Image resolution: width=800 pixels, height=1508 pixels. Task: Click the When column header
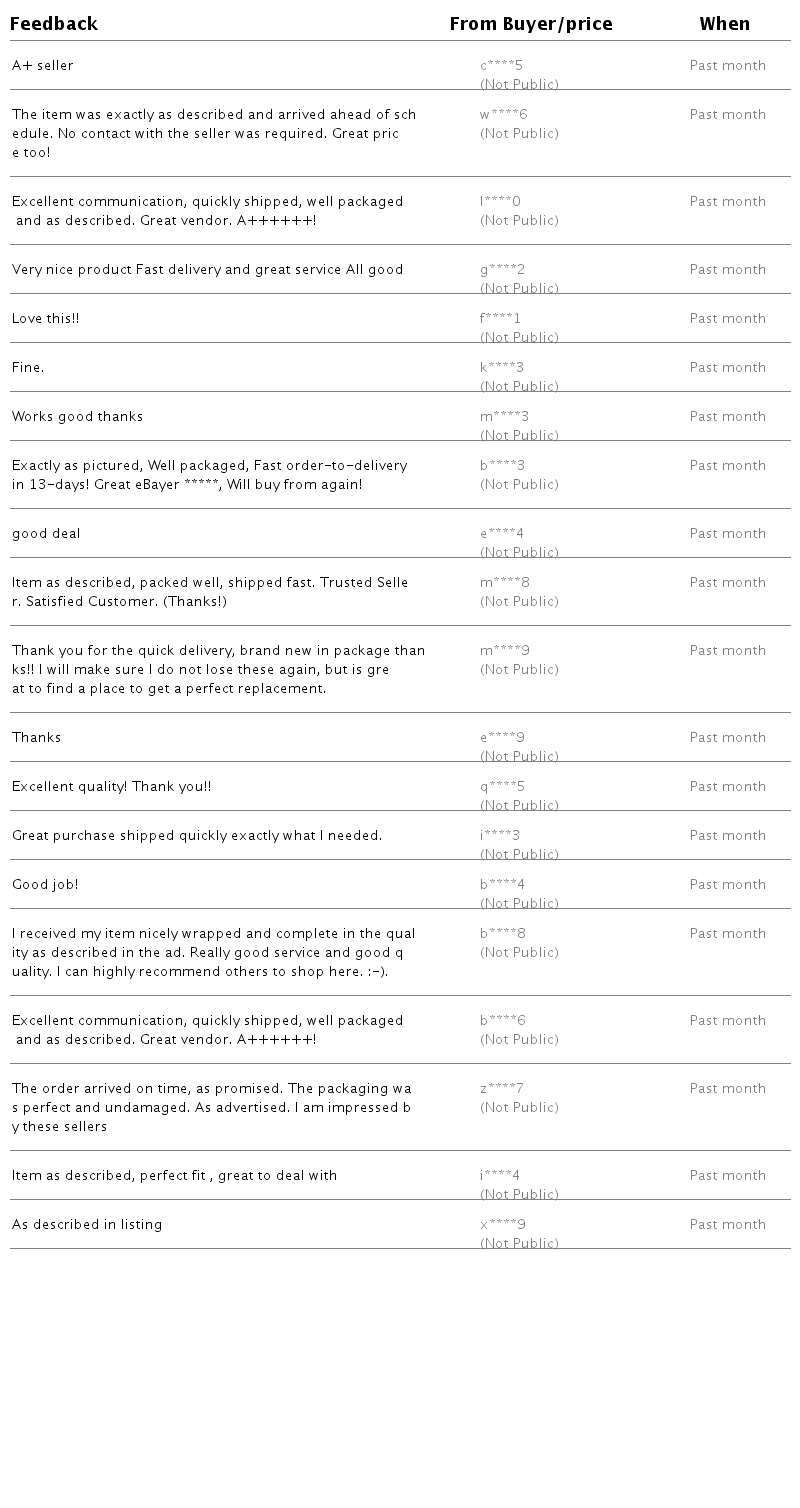coord(724,24)
